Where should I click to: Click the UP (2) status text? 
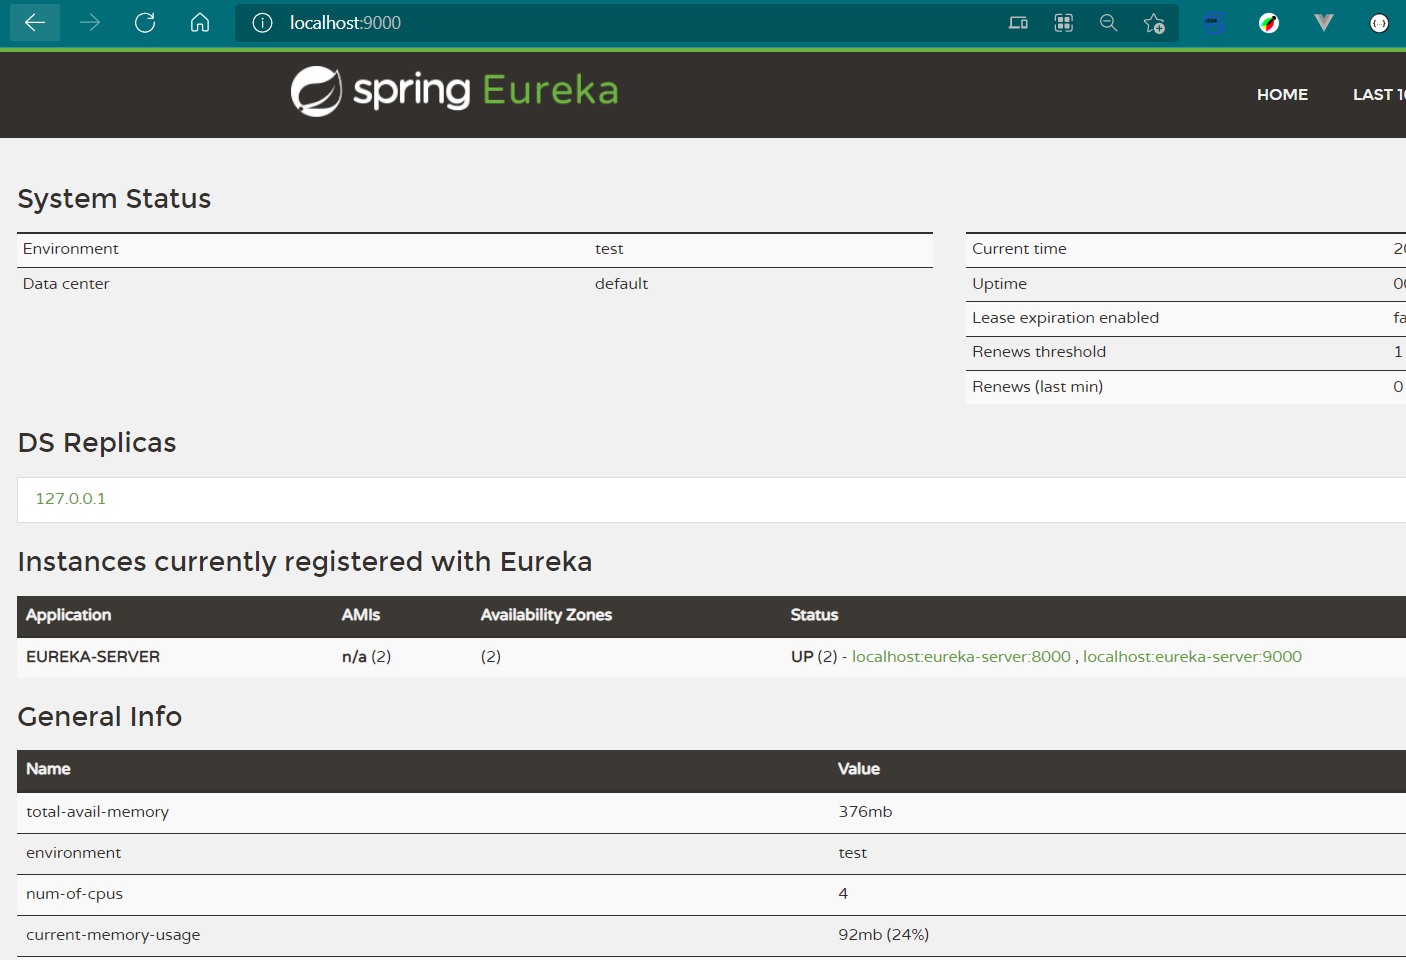tap(814, 657)
